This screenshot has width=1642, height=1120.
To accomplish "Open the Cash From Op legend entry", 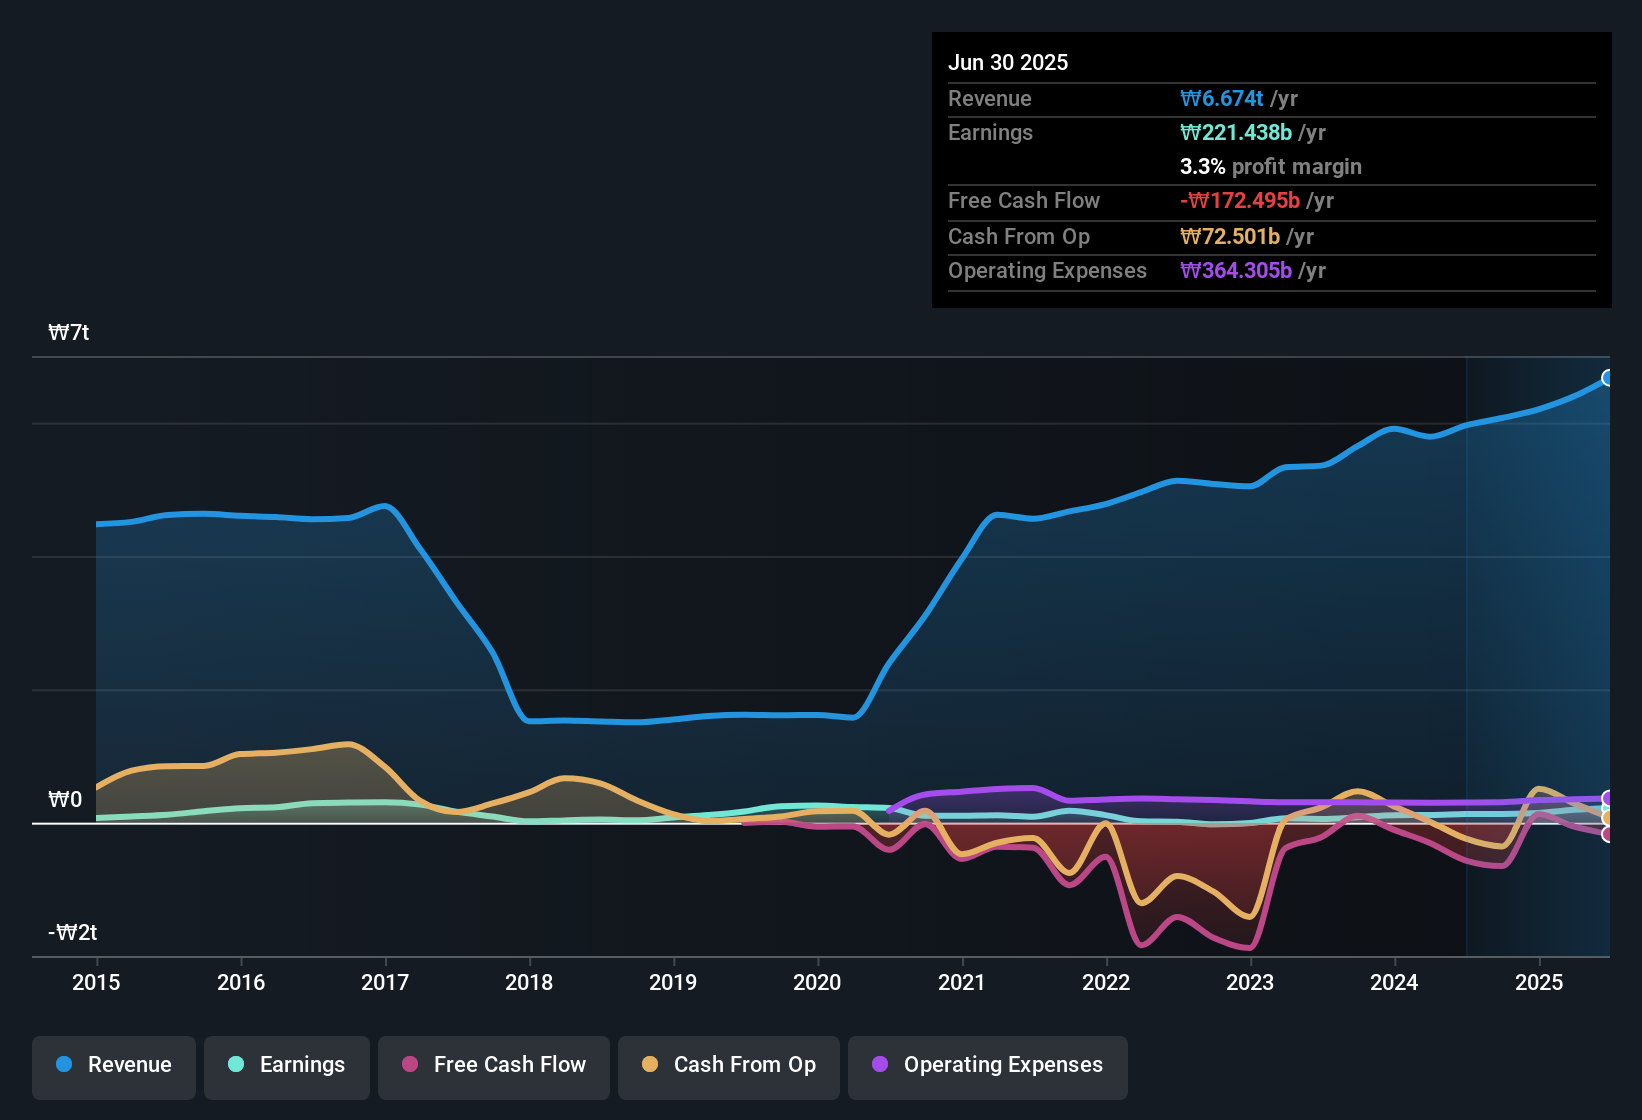I will click(728, 1065).
